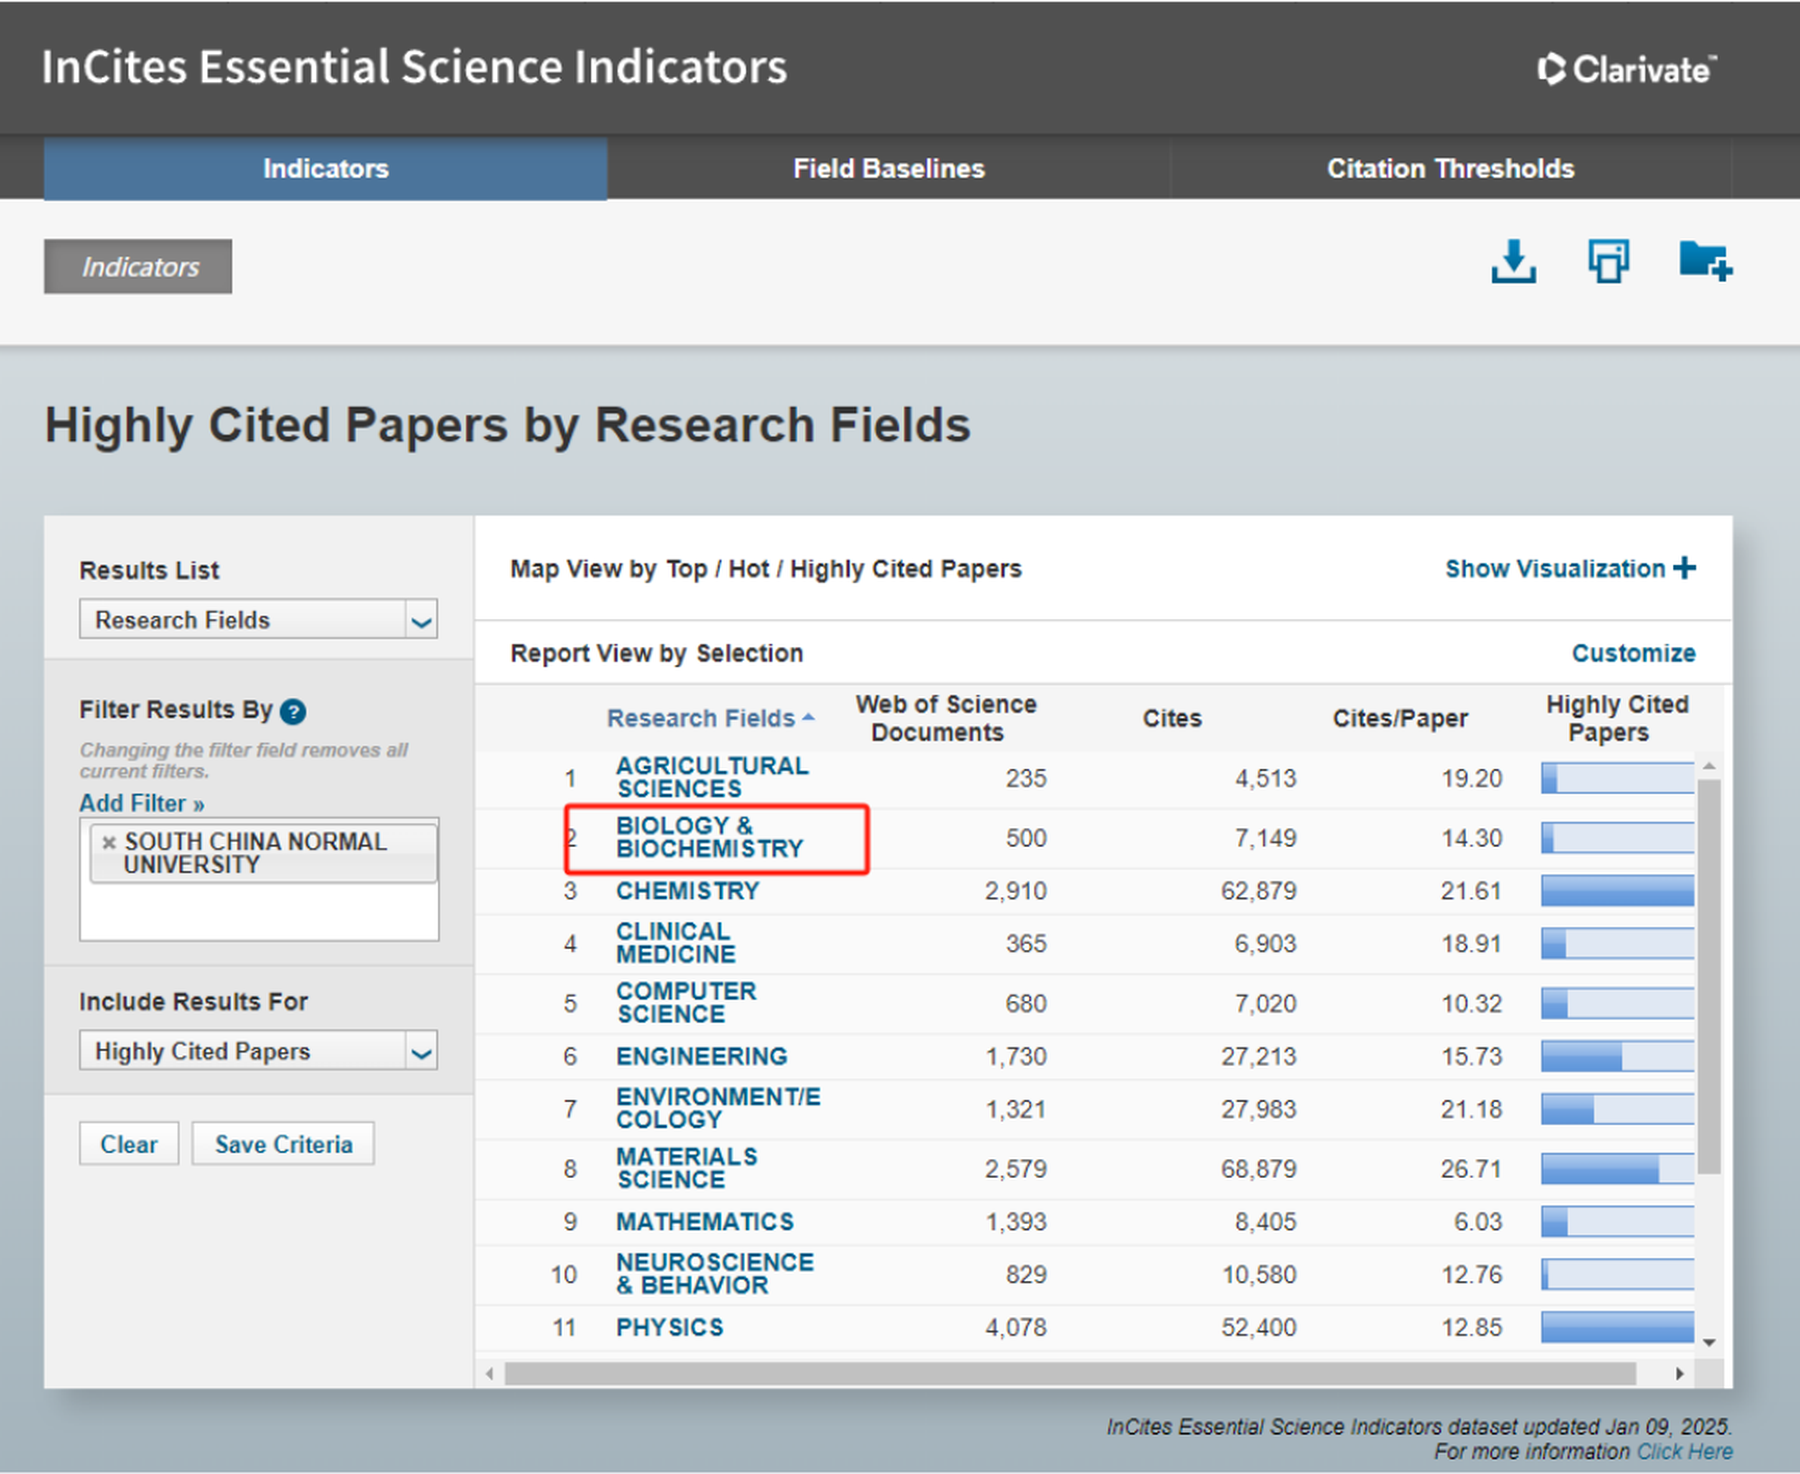Viewport: 1800px width, 1474px height.
Task: Click the Save Criteria button
Action: click(x=283, y=1144)
